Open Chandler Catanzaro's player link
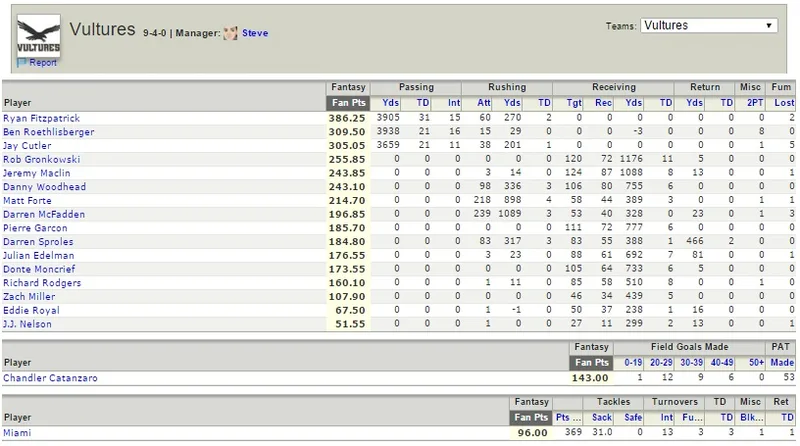The height and width of the screenshot is (446, 800). pyautogui.click(x=50, y=378)
